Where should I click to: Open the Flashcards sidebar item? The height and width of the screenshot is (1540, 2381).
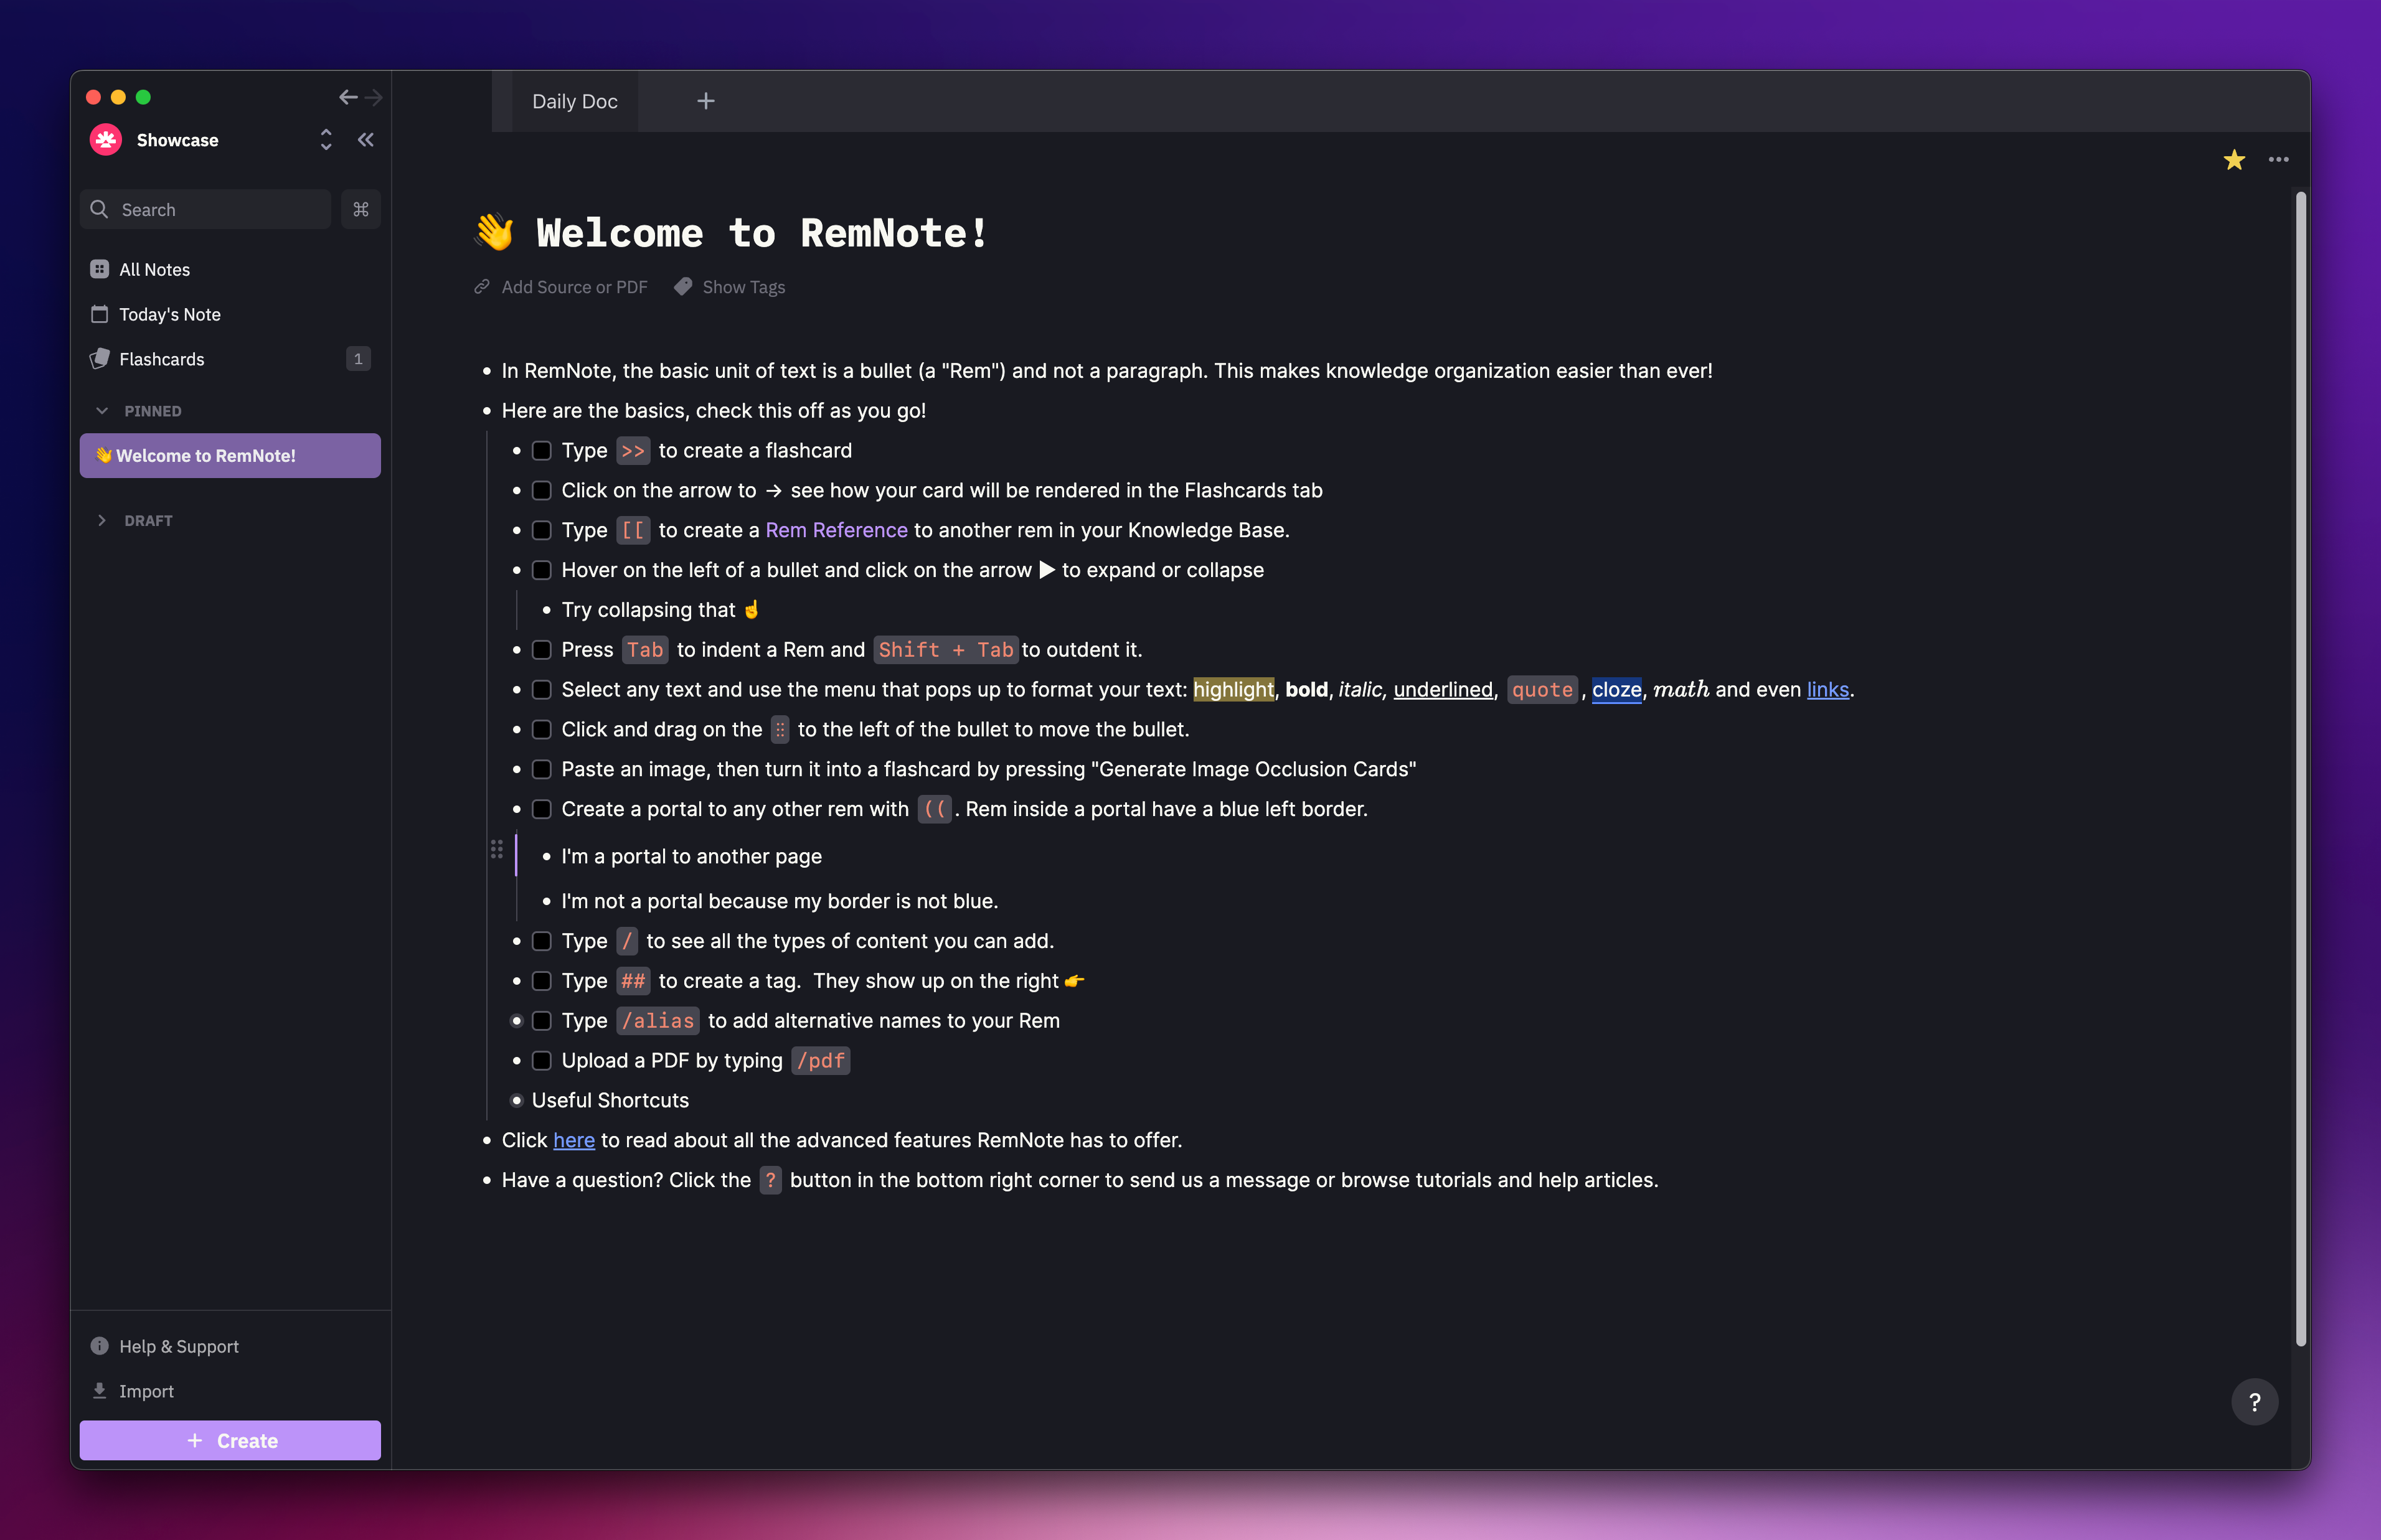pyautogui.click(x=162, y=359)
